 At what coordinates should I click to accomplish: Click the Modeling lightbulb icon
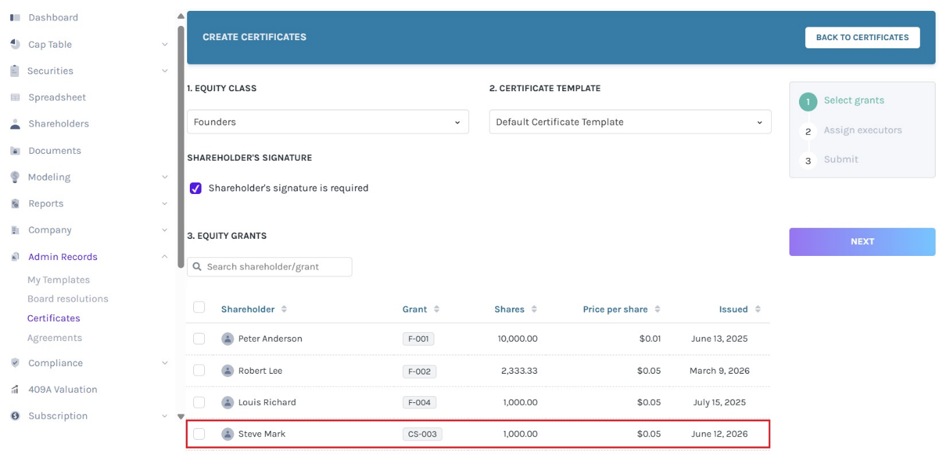tap(15, 177)
